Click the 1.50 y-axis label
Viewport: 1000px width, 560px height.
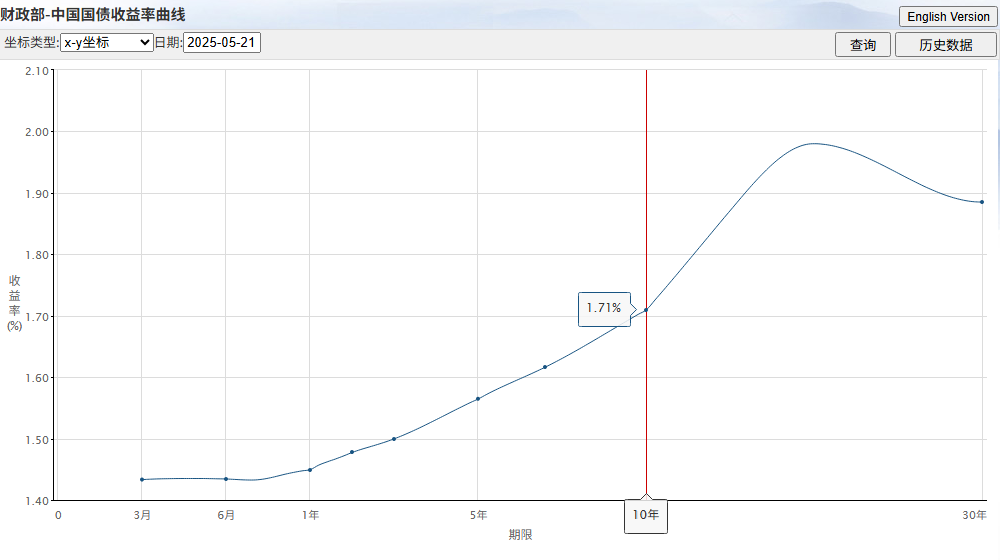click(37, 440)
